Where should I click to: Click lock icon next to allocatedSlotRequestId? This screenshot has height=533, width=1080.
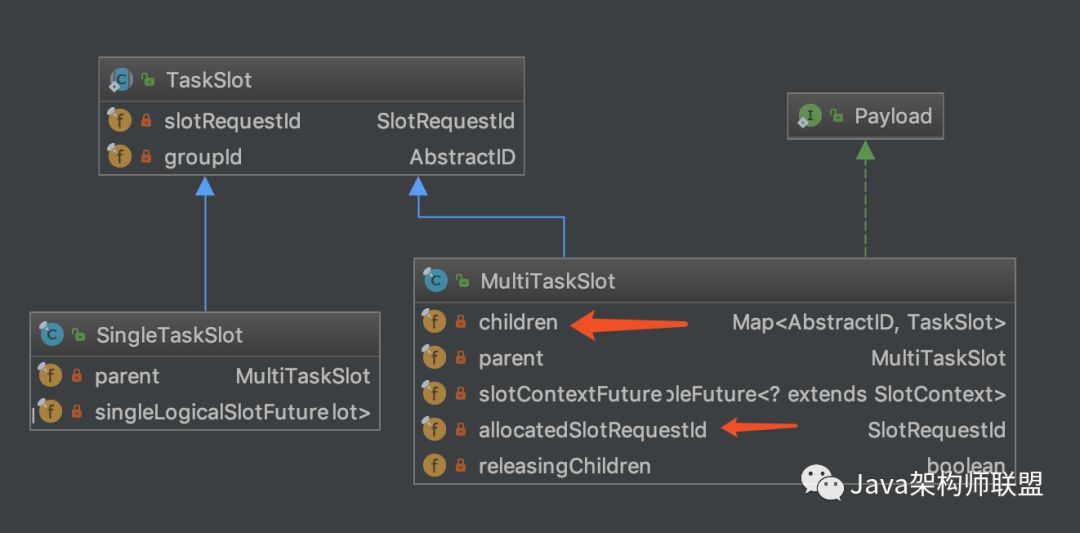[x=461, y=430]
